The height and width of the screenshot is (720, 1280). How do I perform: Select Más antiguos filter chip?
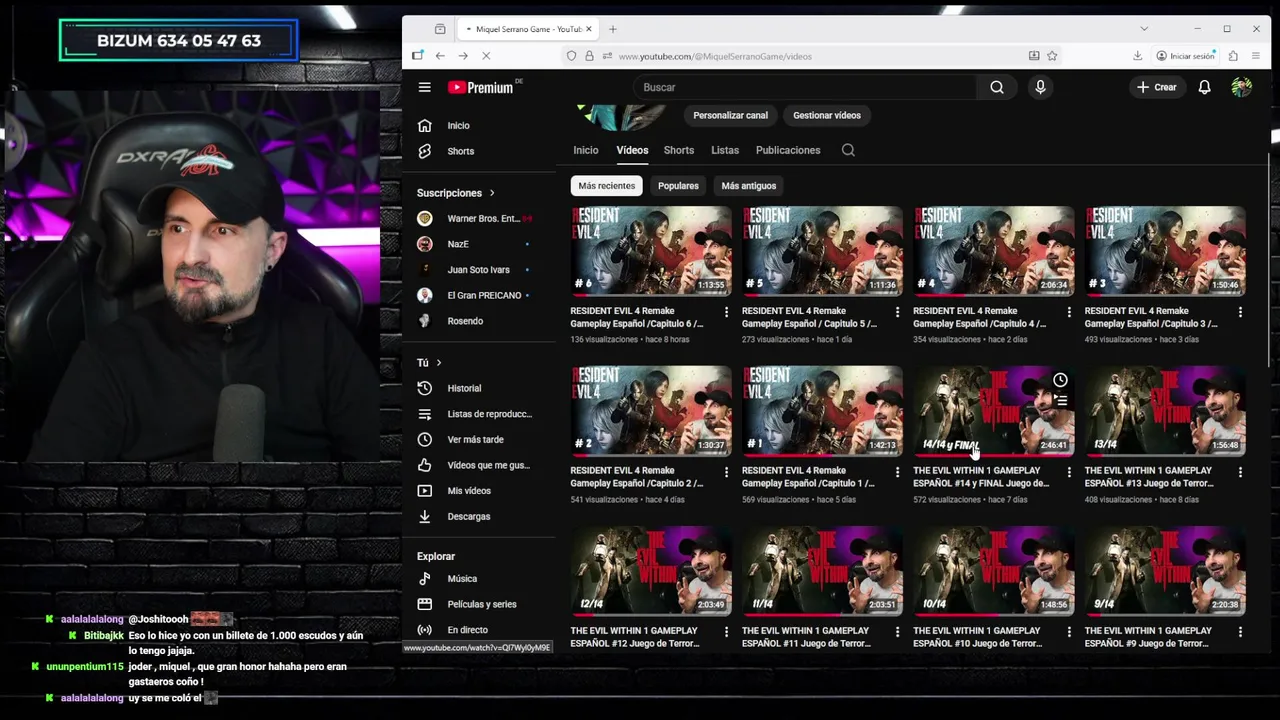tap(749, 186)
